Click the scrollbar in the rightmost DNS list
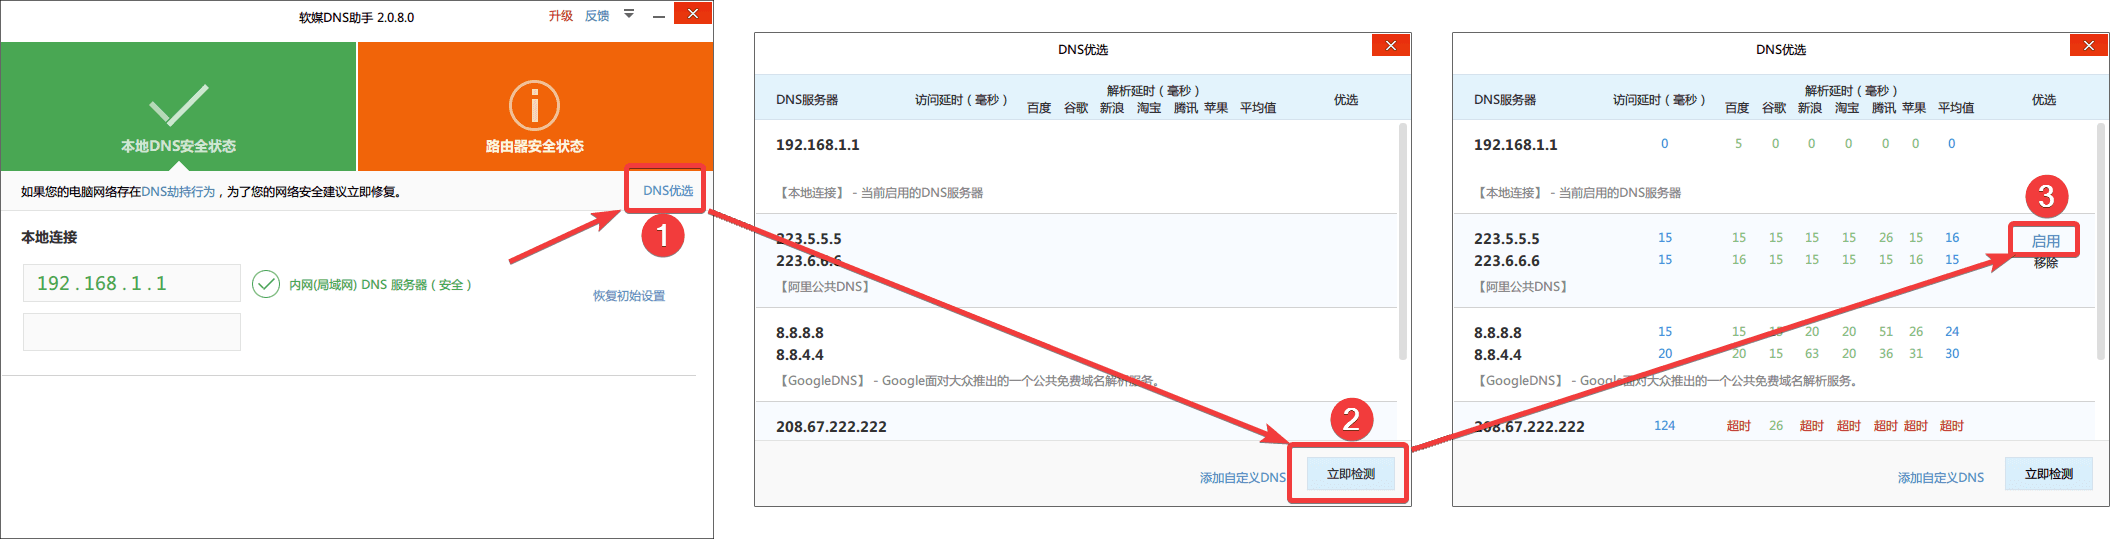2110x539 pixels. click(2099, 240)
